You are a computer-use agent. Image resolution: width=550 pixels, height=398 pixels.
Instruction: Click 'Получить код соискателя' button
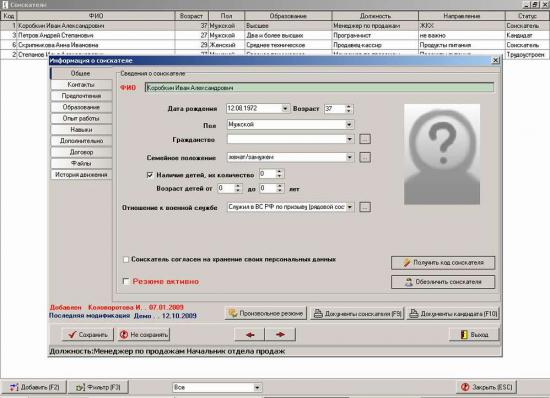point(443,263)
